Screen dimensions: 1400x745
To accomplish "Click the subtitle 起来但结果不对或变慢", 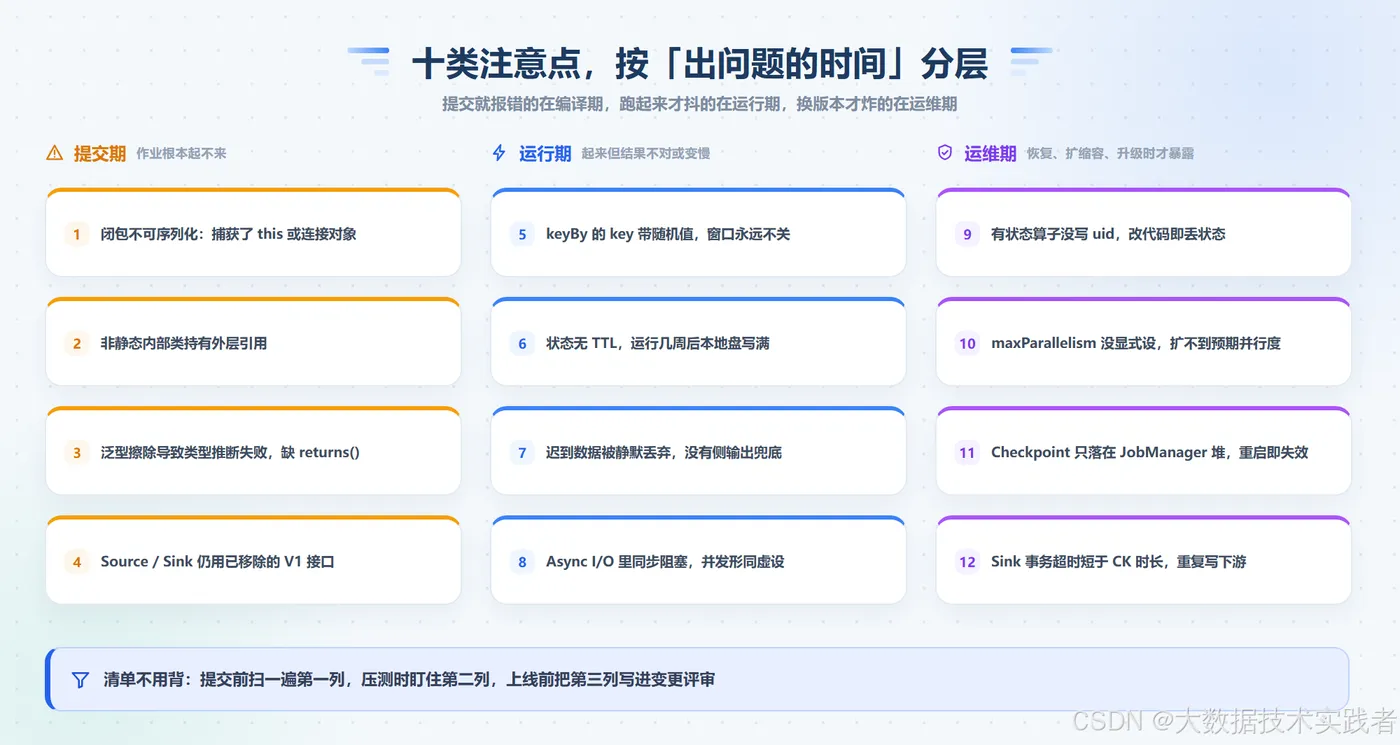I will point(646,154).
